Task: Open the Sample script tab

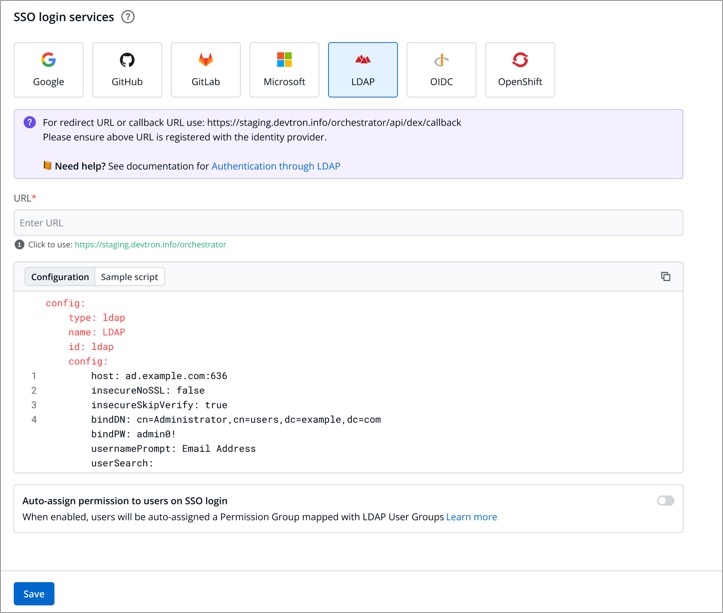Action: 129,277
